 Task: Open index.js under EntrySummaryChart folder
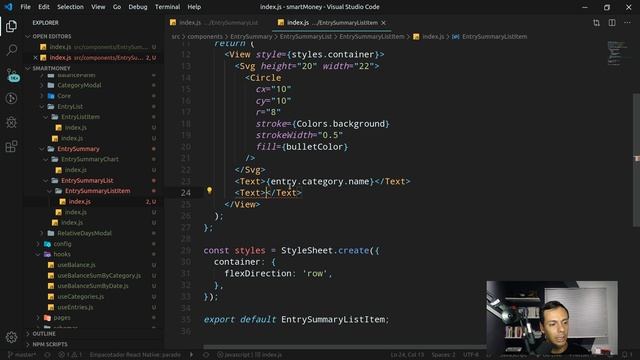coord(94,170)
